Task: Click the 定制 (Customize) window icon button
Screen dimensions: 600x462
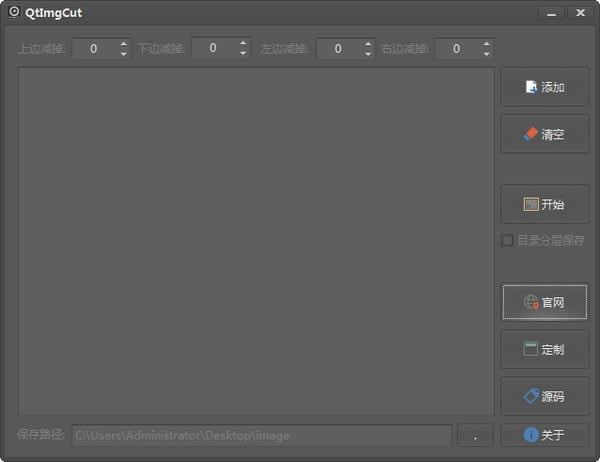Action: tap(545, 349)
